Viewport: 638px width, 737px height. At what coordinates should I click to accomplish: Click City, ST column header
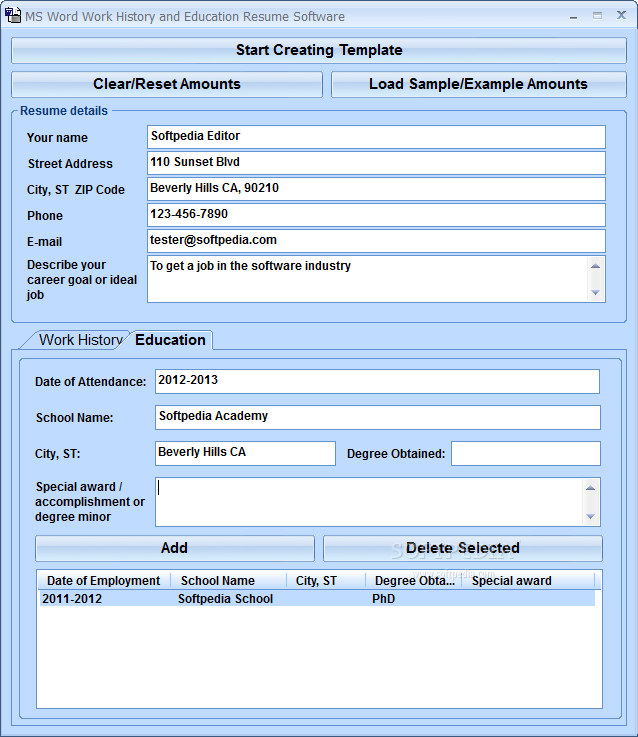coord(326,581)
